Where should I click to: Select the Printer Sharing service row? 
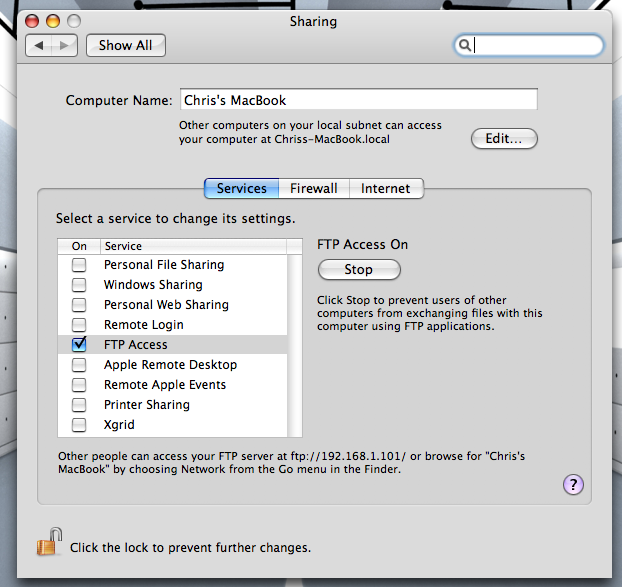click(x=173, y=405)
